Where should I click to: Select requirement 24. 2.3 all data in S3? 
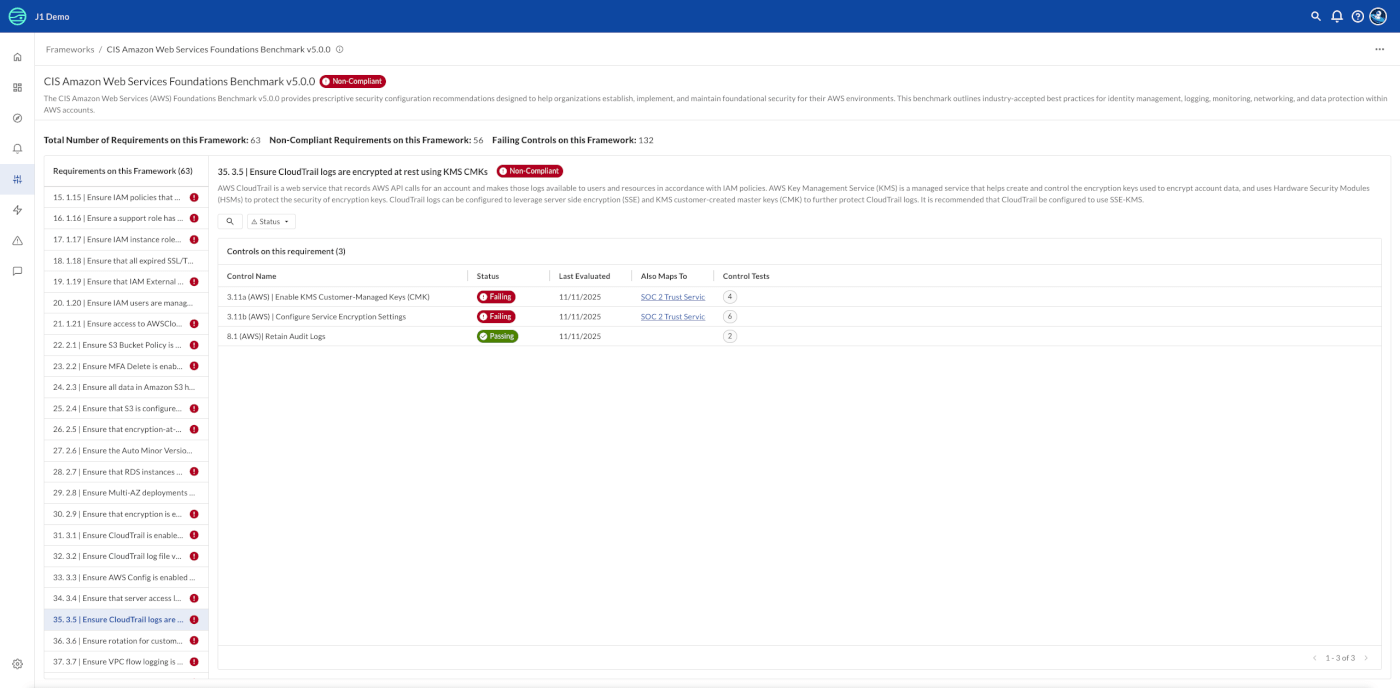coord(126,387)
